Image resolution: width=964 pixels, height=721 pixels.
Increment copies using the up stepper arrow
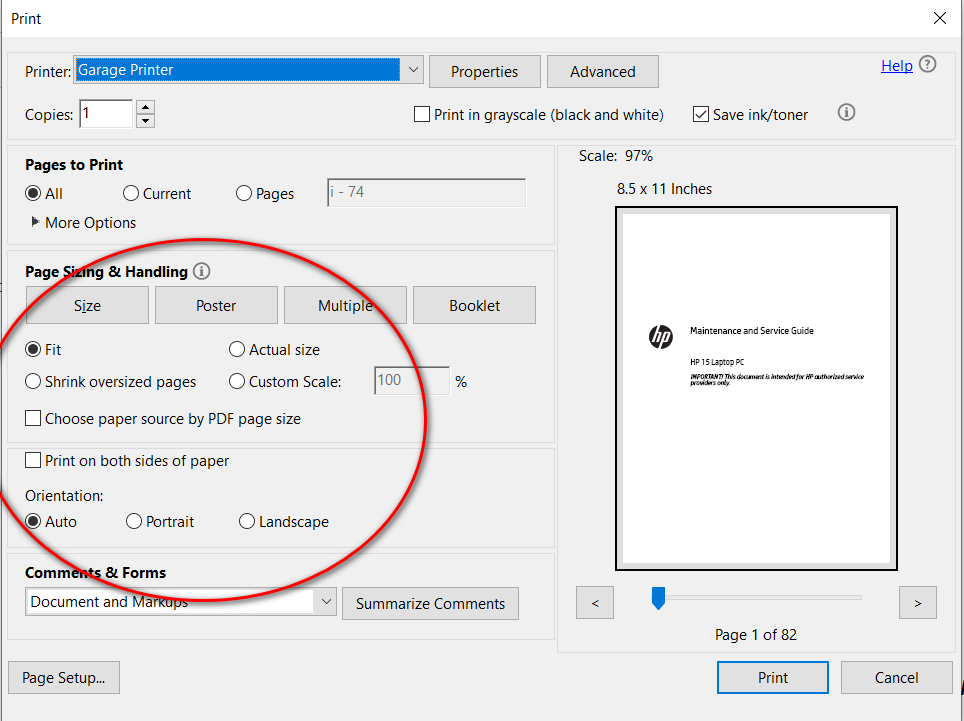point(145,107)
